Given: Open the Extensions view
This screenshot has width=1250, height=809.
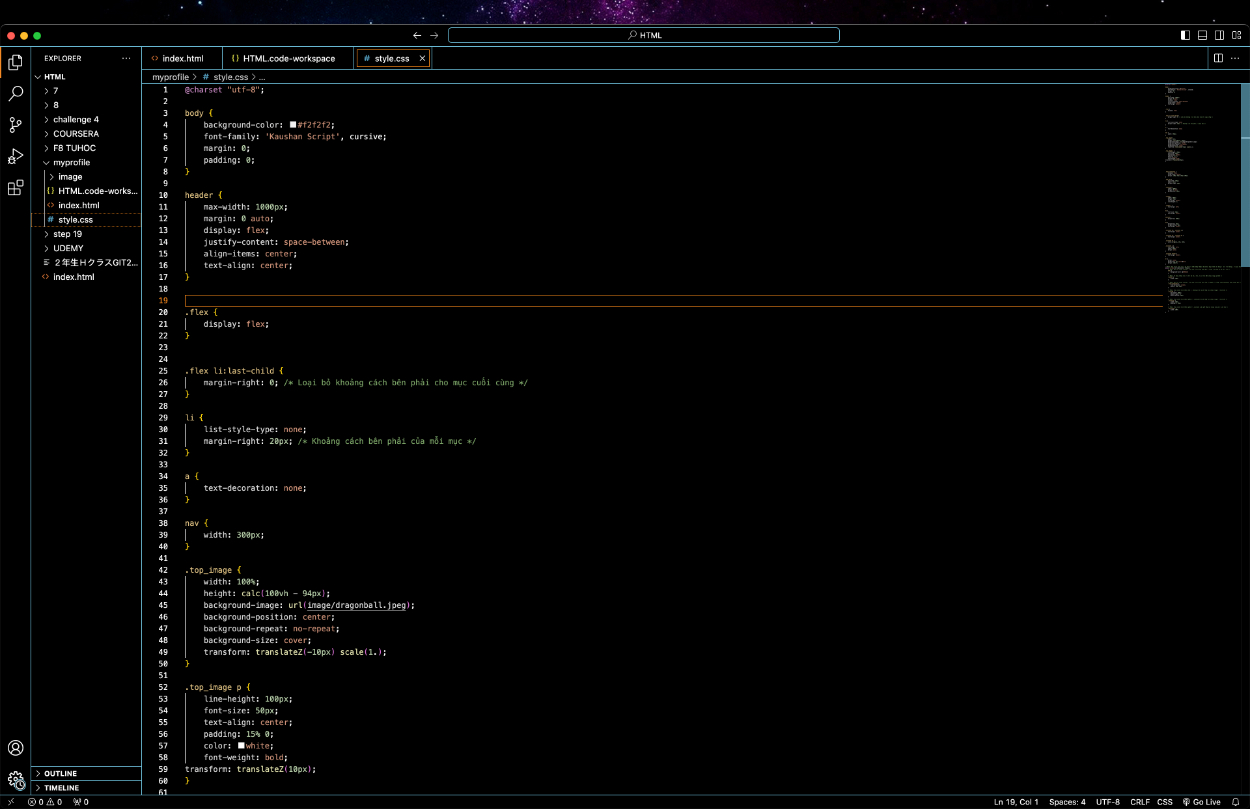Looking at the screenshot, I should tap(15, 187).
